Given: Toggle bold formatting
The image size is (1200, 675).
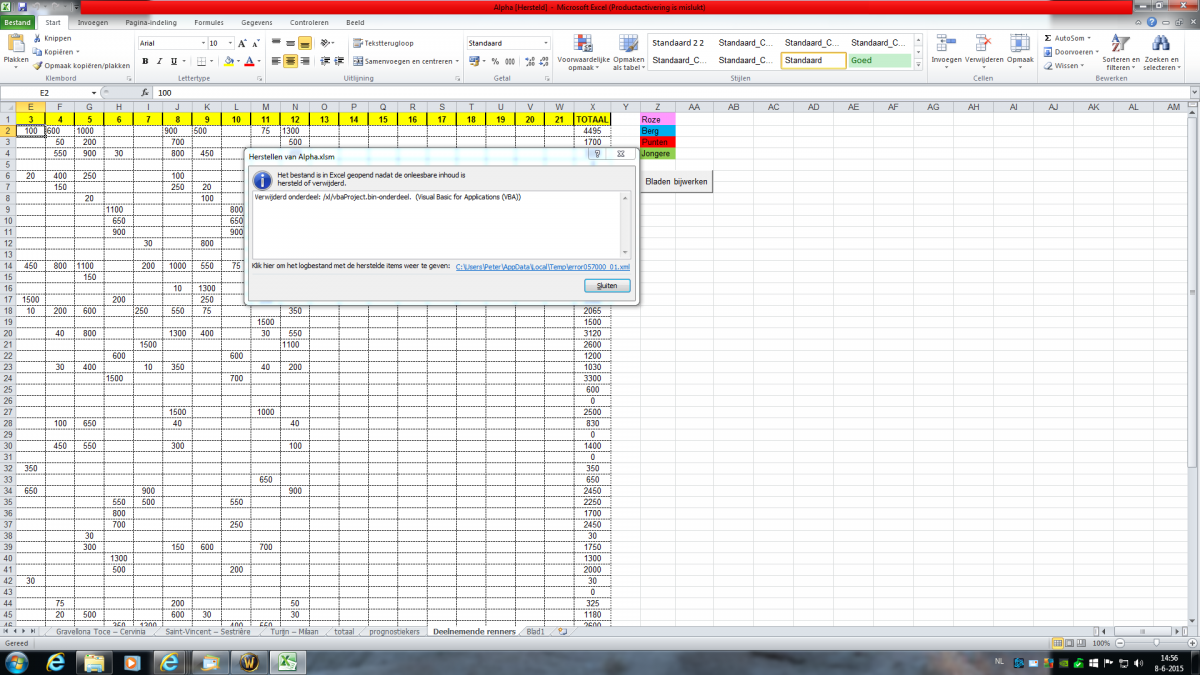Looking at the screenshot, I should tap(145, 61).
